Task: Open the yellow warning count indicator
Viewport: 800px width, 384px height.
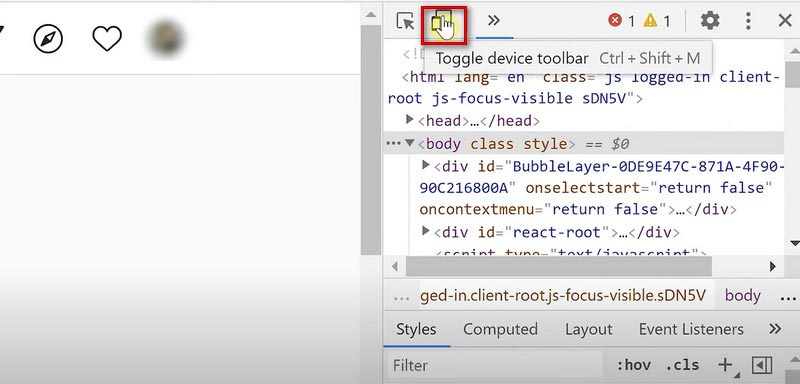Action: tap(657, 21)
